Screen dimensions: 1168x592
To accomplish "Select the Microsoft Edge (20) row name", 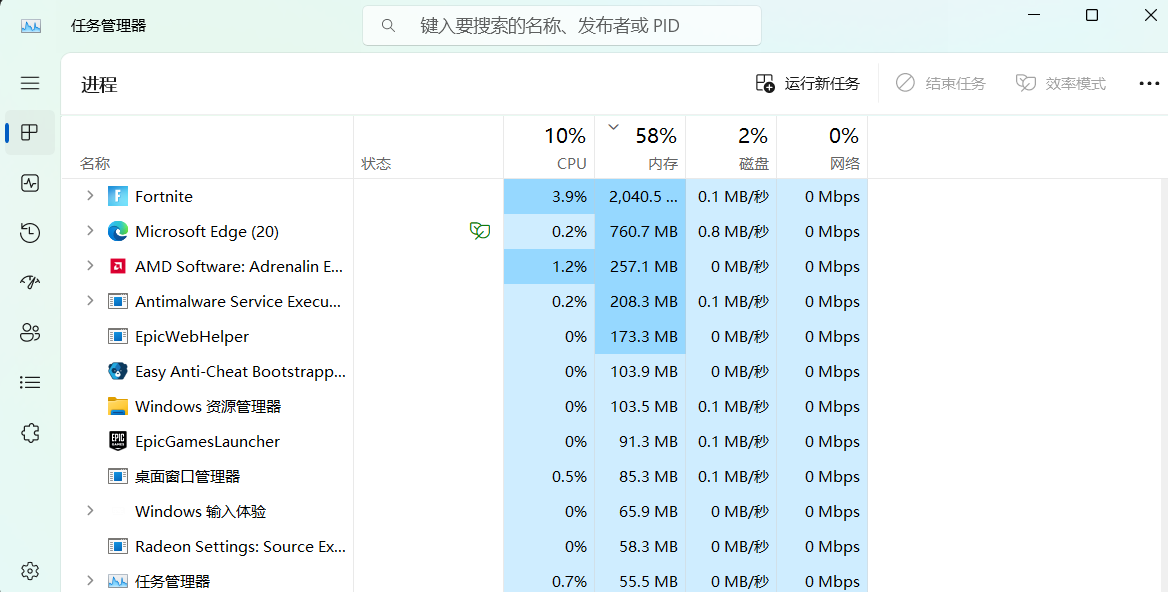I will pos(207,232).
